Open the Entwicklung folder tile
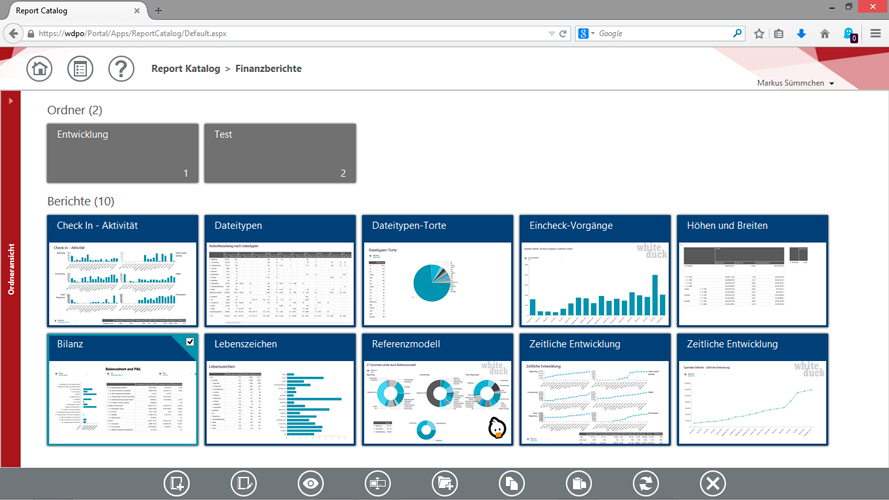Image resolution: width=889 pixels, height=500 pixels. (x=118, y=153)
